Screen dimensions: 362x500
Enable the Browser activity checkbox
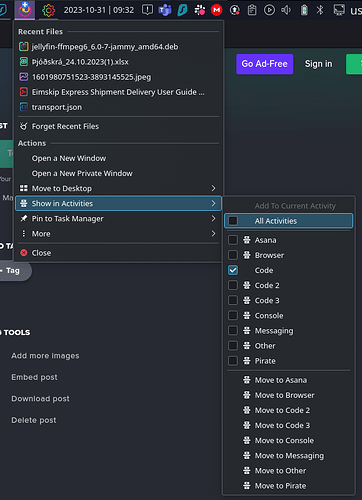tap(233, 255)
